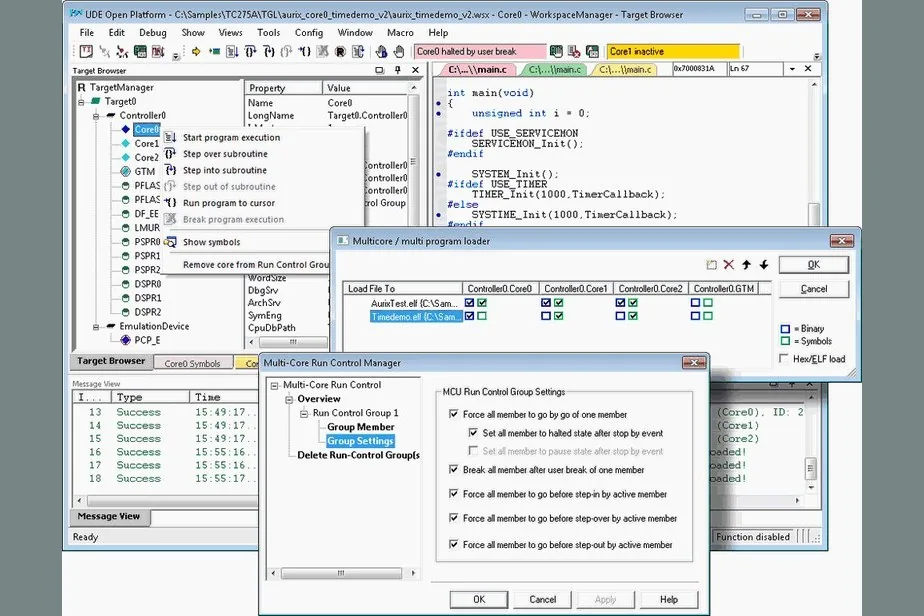Click the plain hand toolbar icon

pyautogui.click(x=399, y=52)
